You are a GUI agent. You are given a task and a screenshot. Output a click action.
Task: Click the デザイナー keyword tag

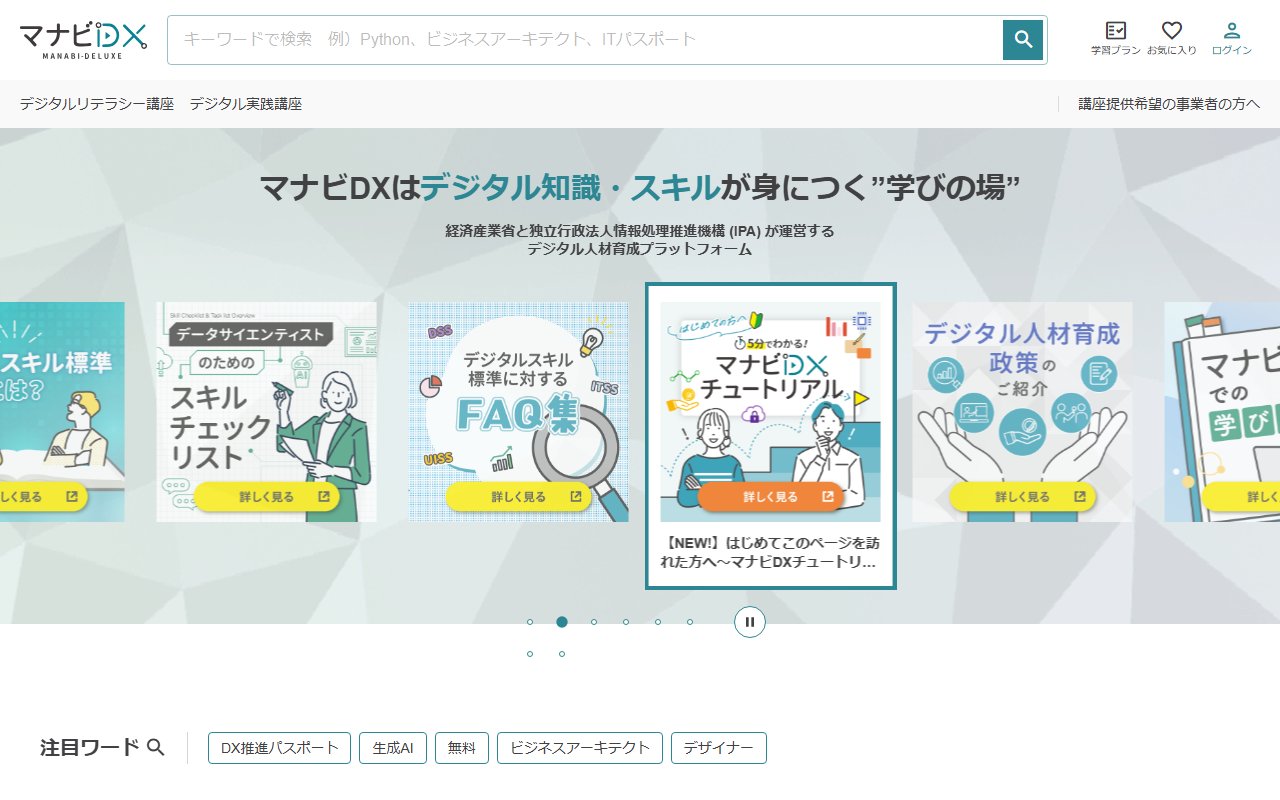coord(719,748)
